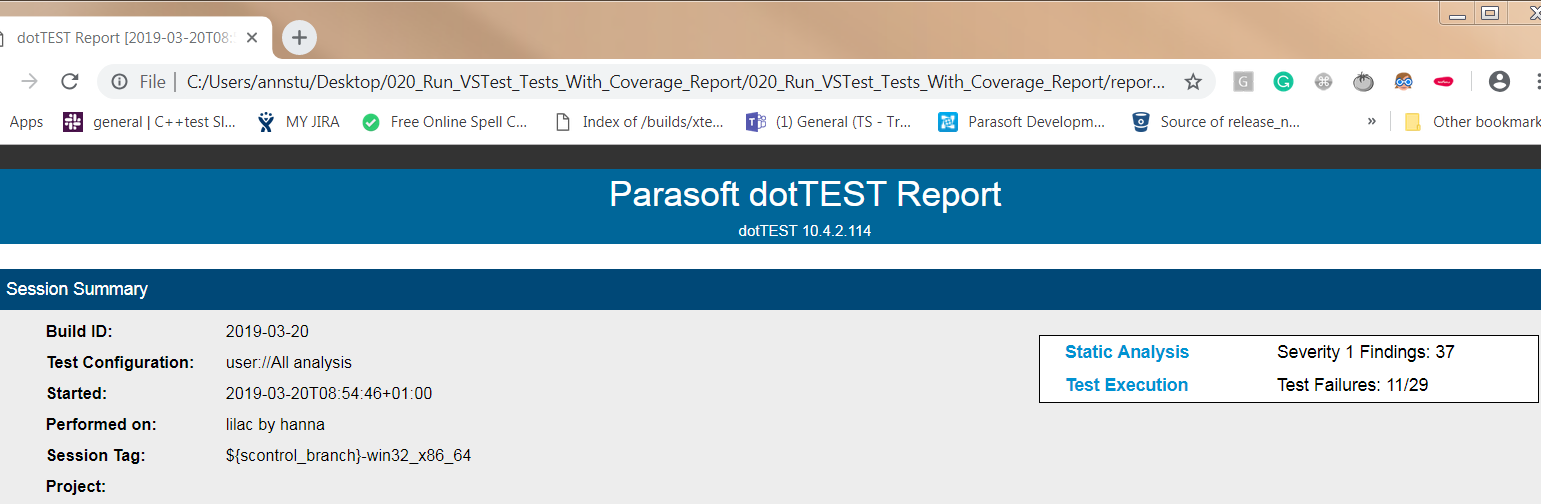Click 'Severity 1 Findings: 37' text
The image size is (1541, 504).
pos(1365,352)
